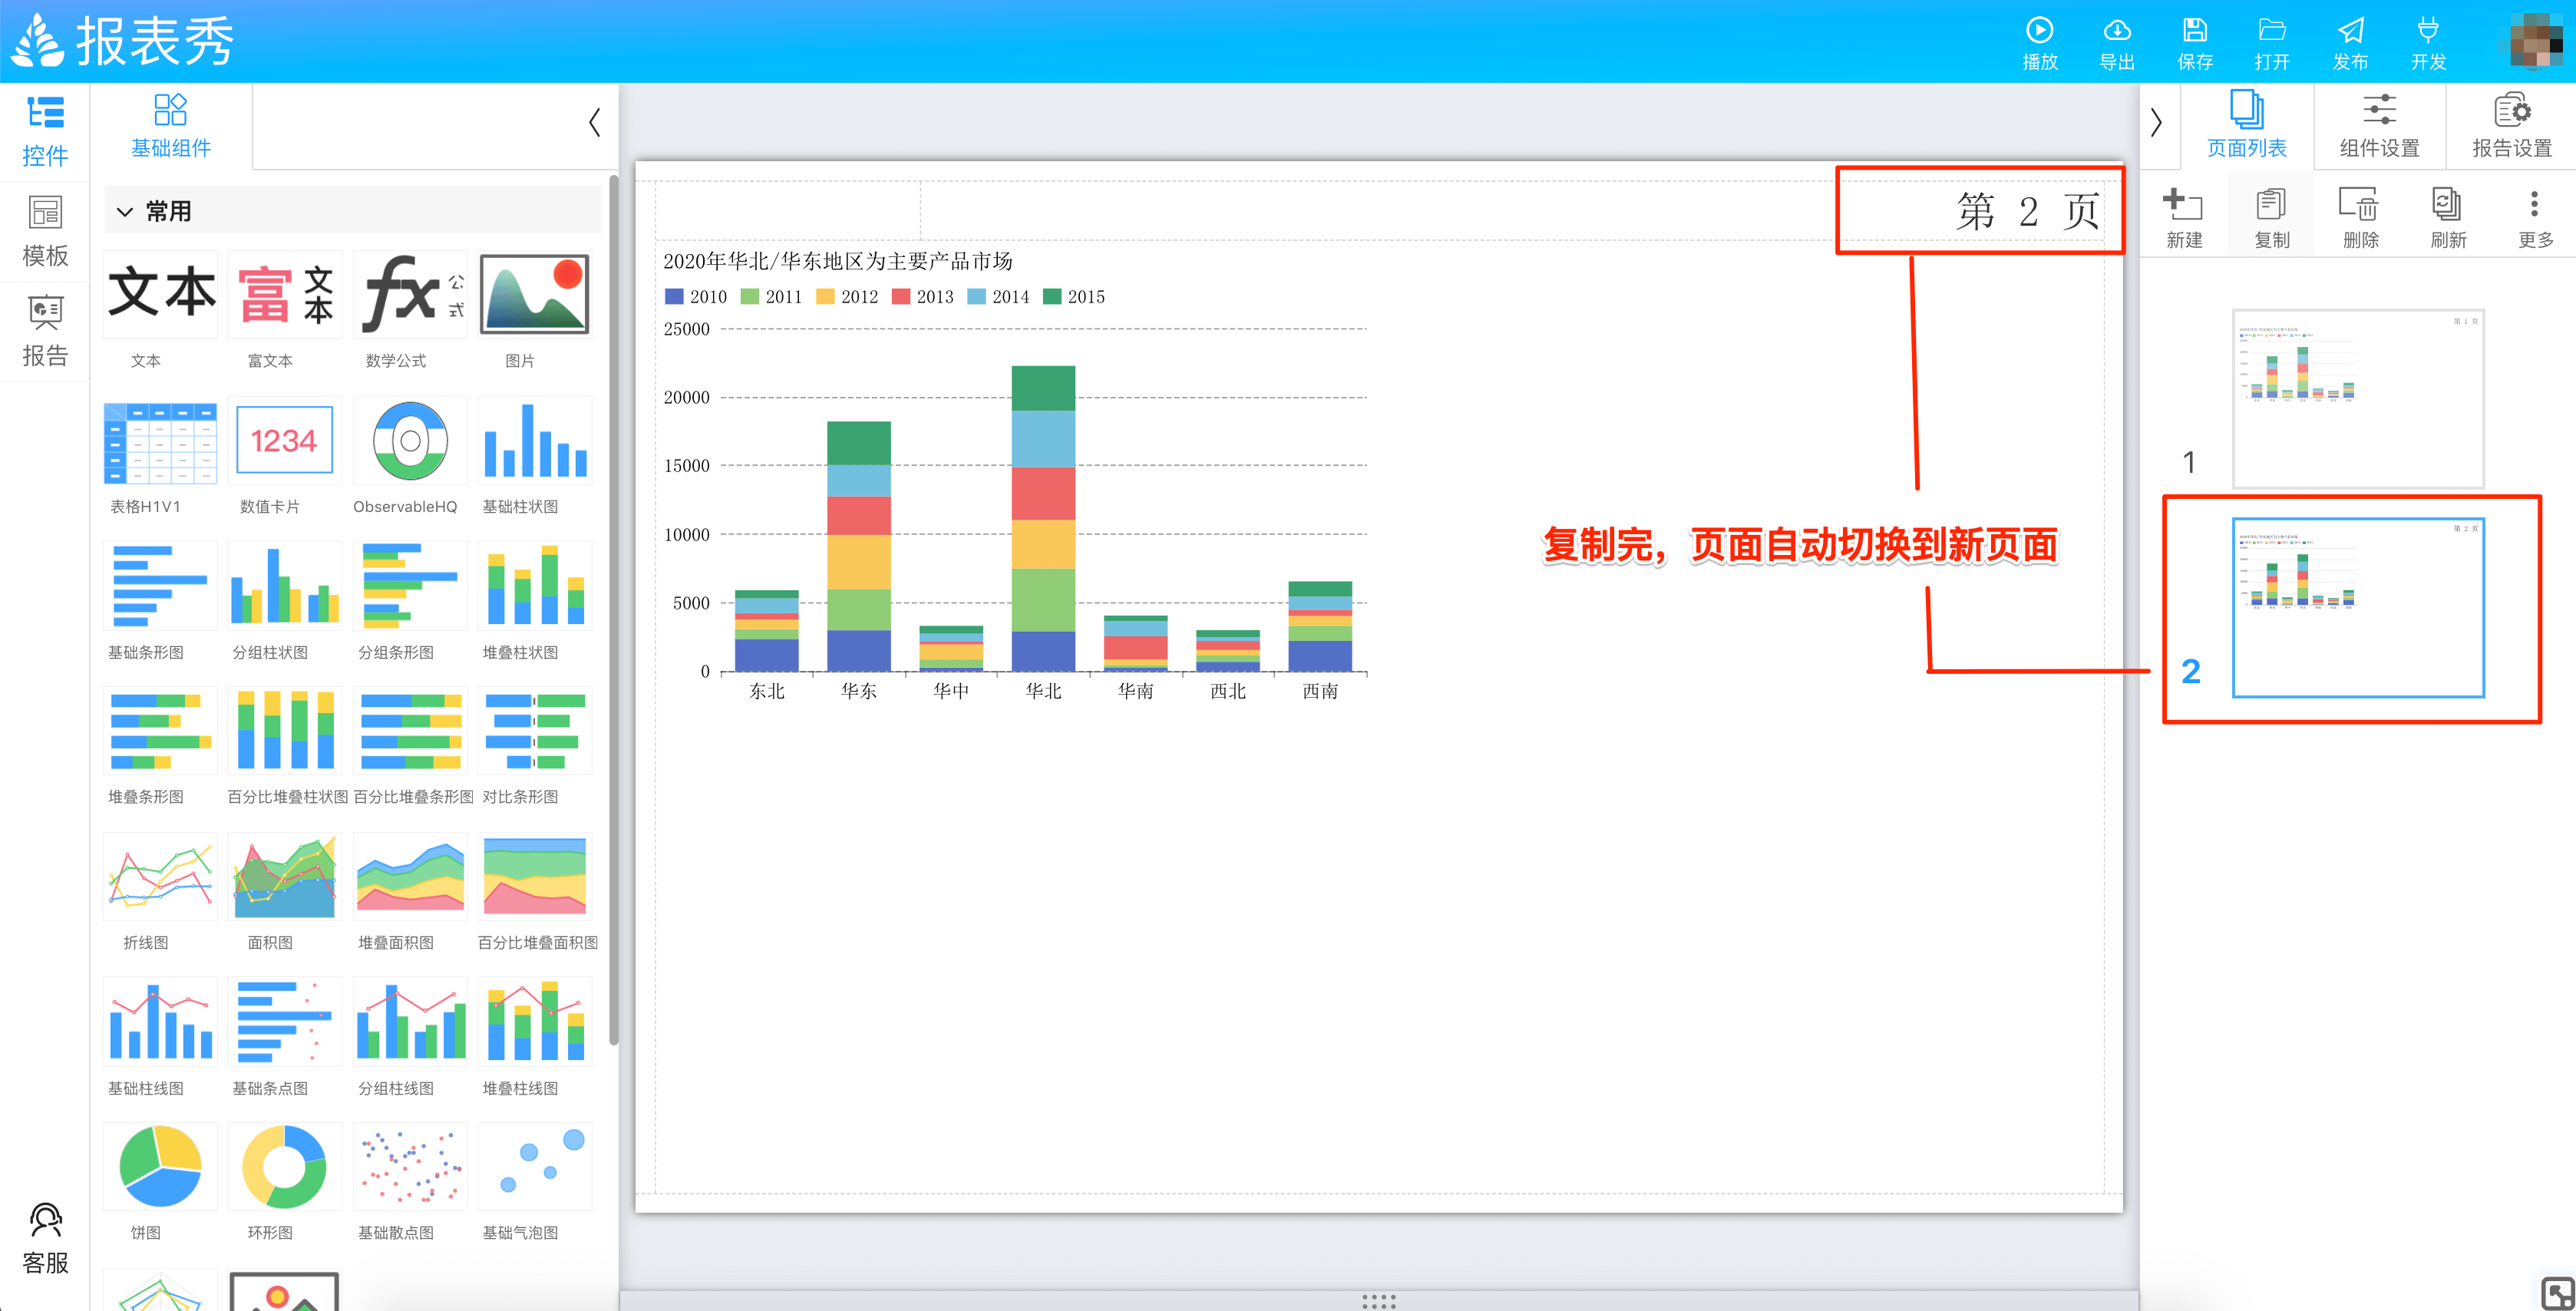Viewport: 2576px width, 1311px height.
Task: Pick the 饼图 pie chart component
Action: (160, 1167)
